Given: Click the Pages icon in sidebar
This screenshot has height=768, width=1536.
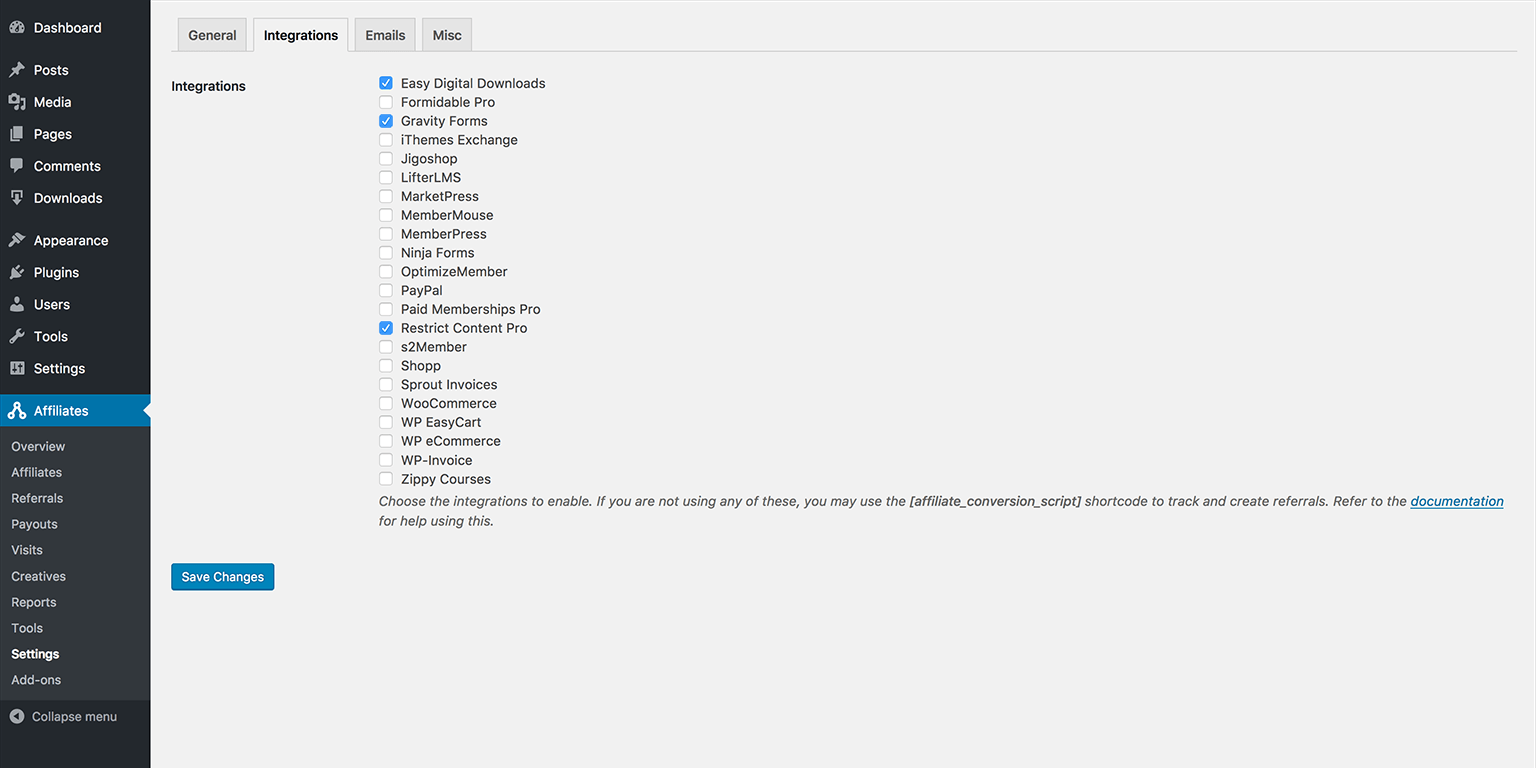Looking at the screenshot, I should 17,134.
